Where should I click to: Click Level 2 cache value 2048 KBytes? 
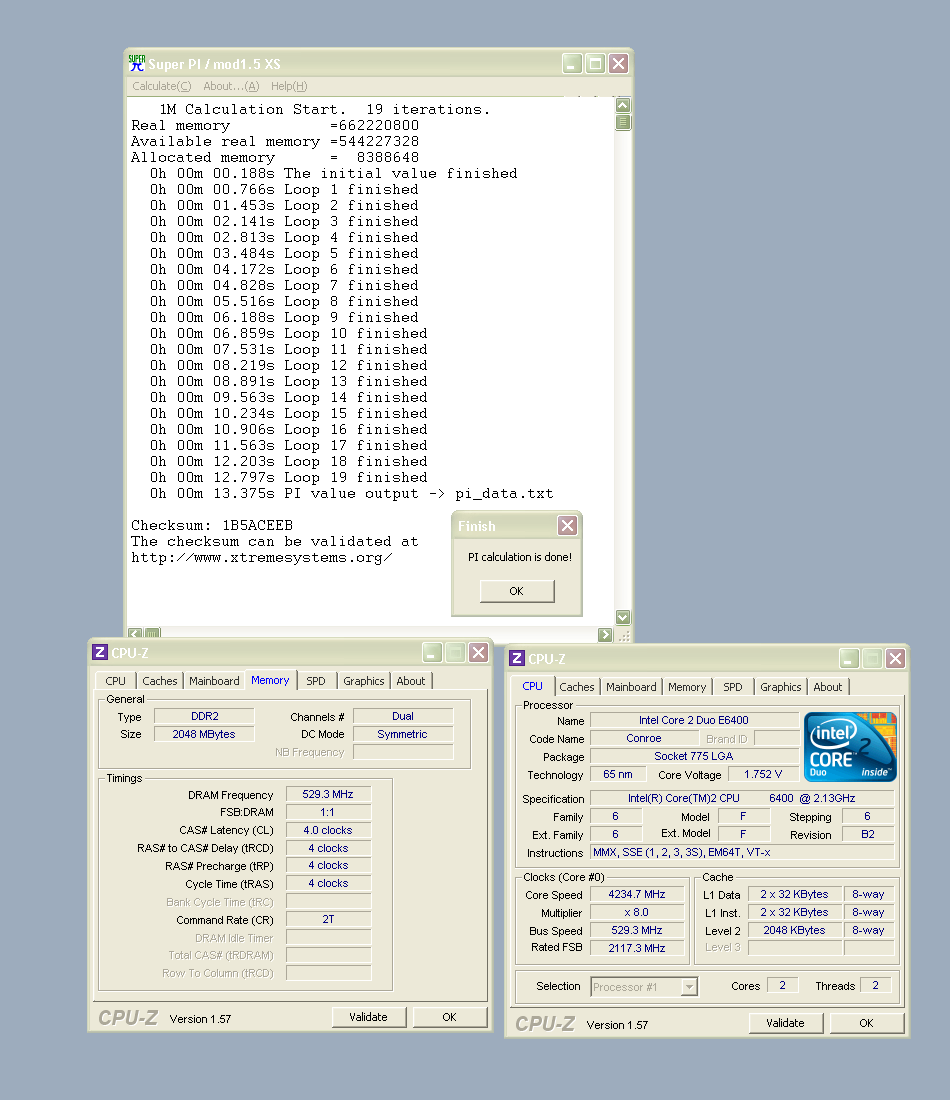point(794,930)
